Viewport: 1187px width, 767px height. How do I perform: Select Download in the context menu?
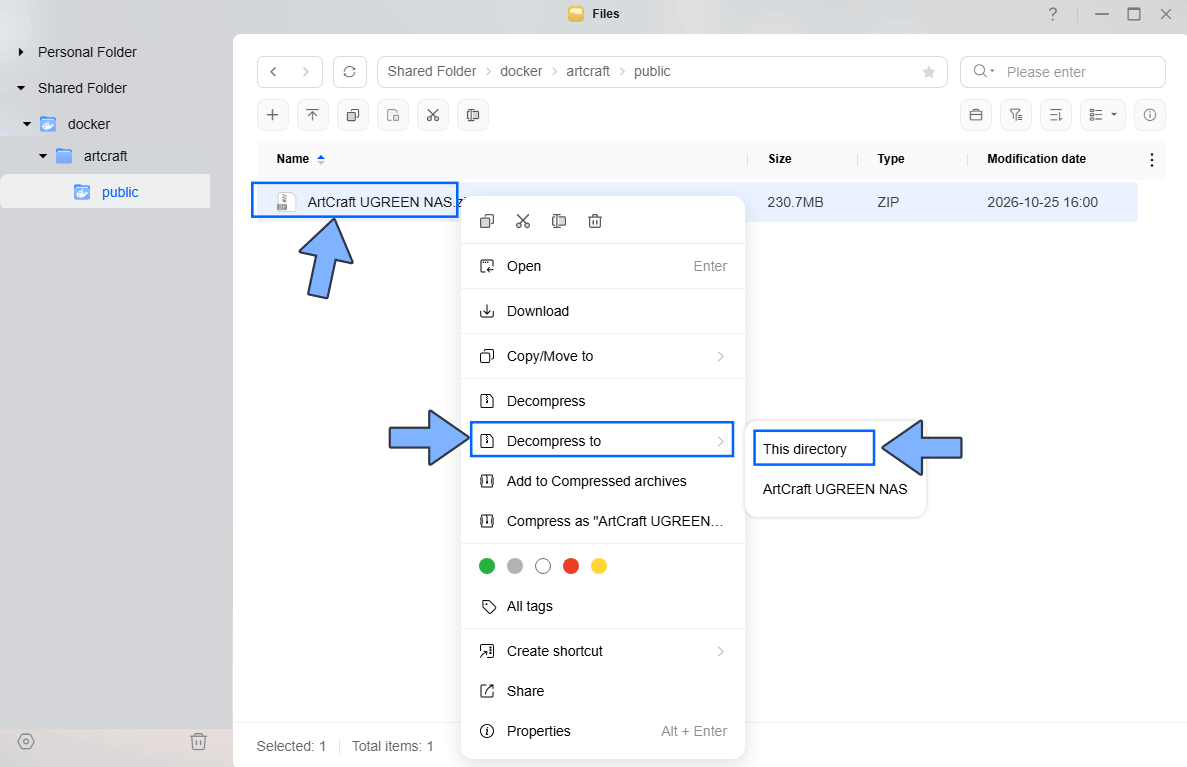(603, 311)
